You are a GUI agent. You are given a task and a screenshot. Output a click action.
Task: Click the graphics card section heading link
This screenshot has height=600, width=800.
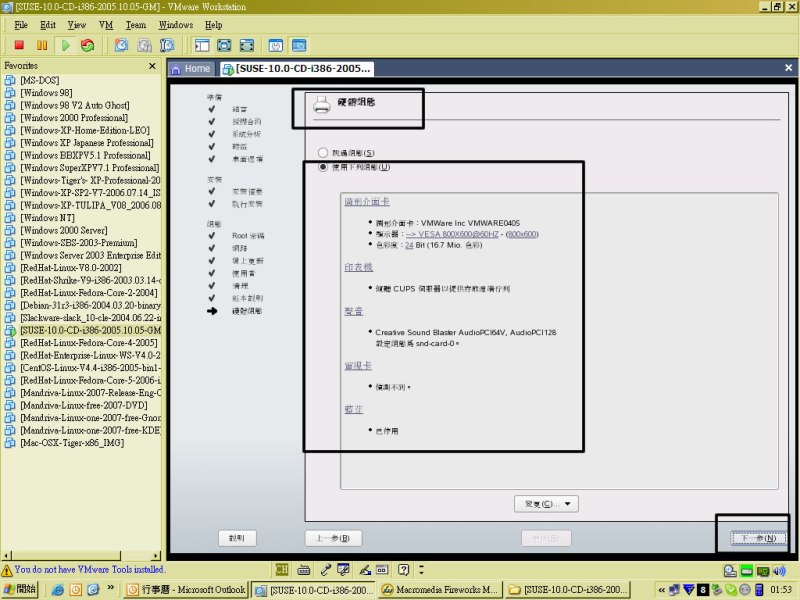point(367,202)
